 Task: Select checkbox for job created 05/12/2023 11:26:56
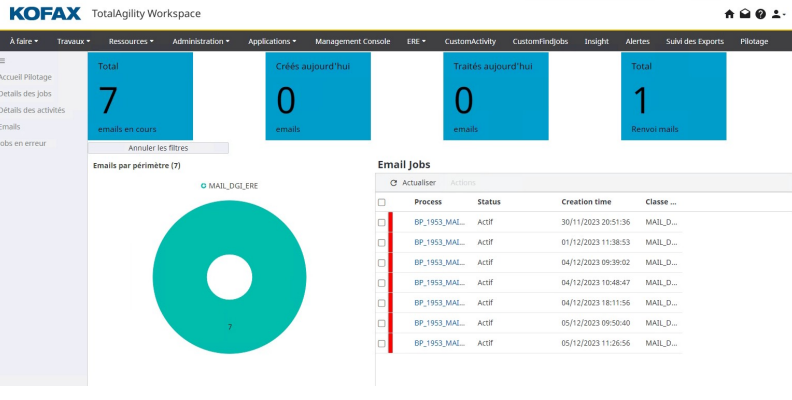pyautogui.click(x=381, y=343)
